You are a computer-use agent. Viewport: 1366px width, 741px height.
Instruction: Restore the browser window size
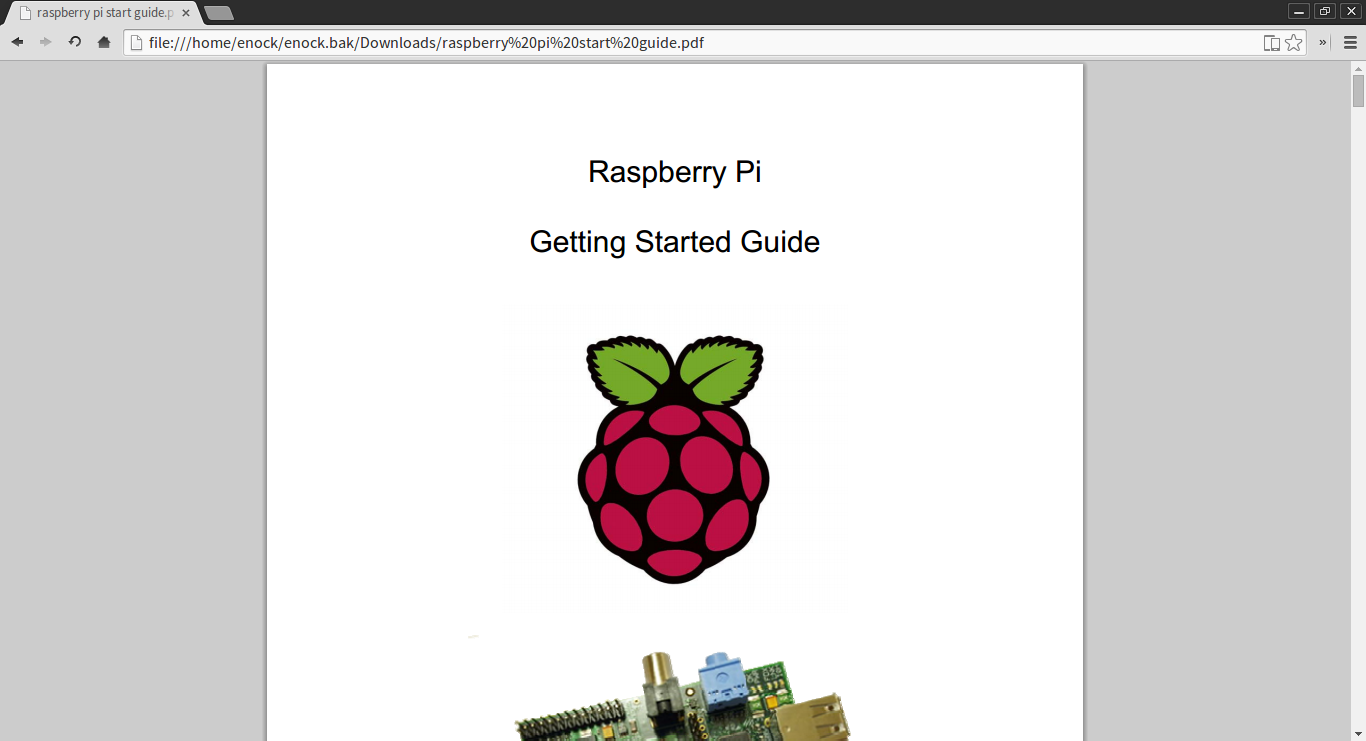[x=1325, y=11]
